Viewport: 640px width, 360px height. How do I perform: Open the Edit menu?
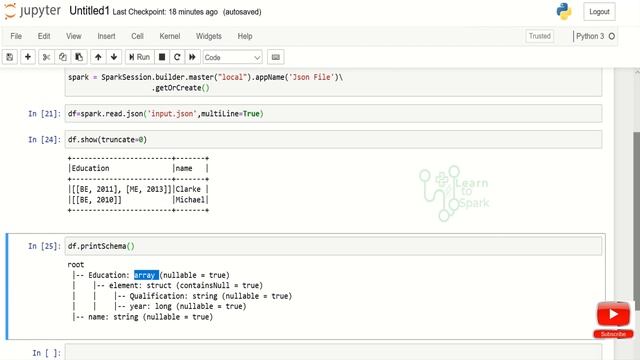tap(44, 36)
